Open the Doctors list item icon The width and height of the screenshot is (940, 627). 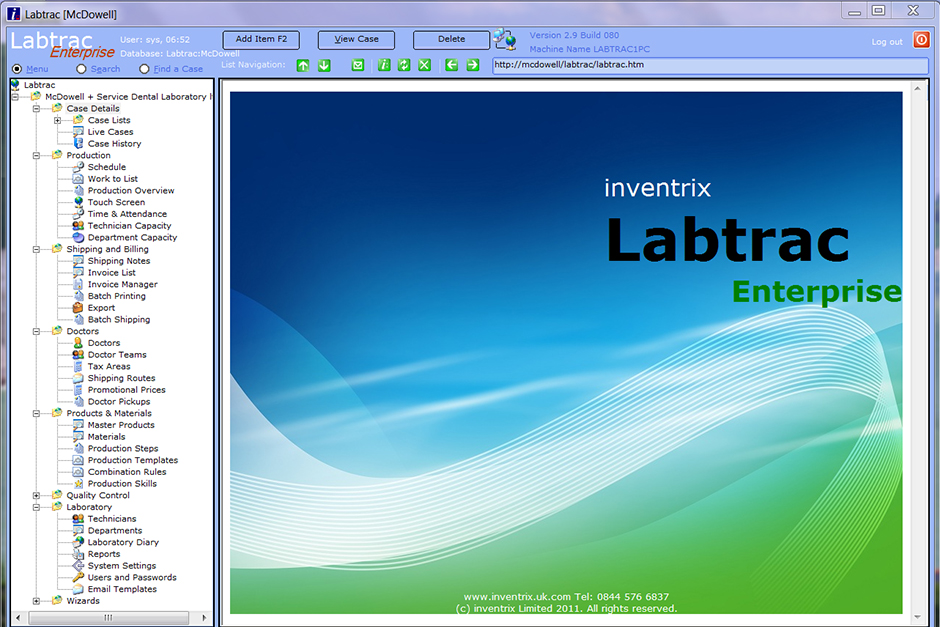pyautogui.click(x=78, y=343)
